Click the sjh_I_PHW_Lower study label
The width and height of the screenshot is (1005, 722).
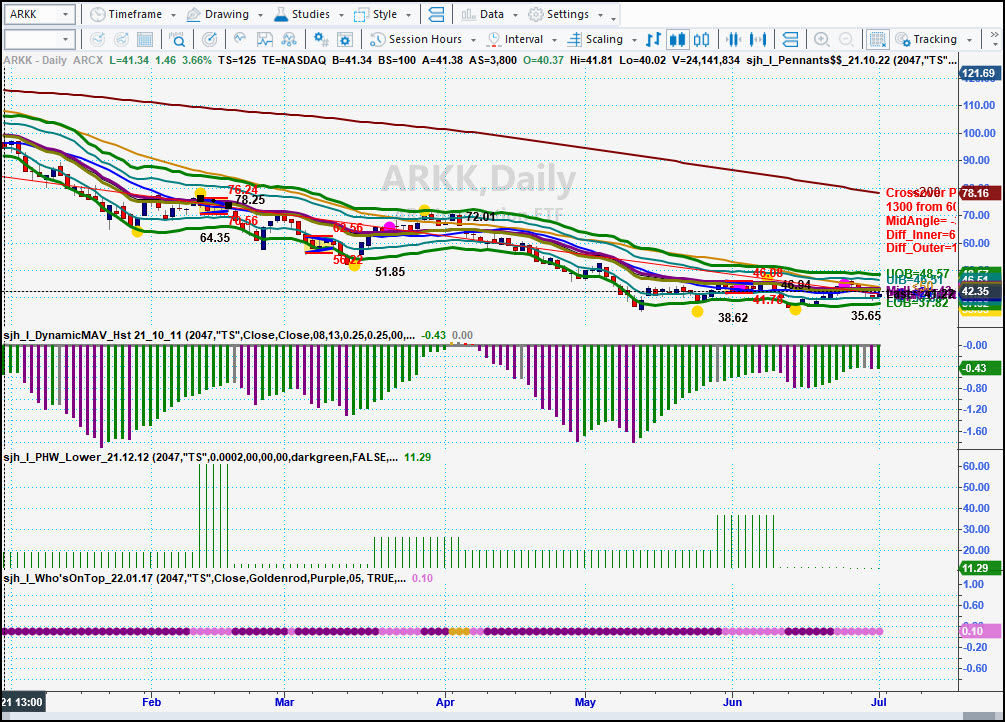[x=201, y=457]
